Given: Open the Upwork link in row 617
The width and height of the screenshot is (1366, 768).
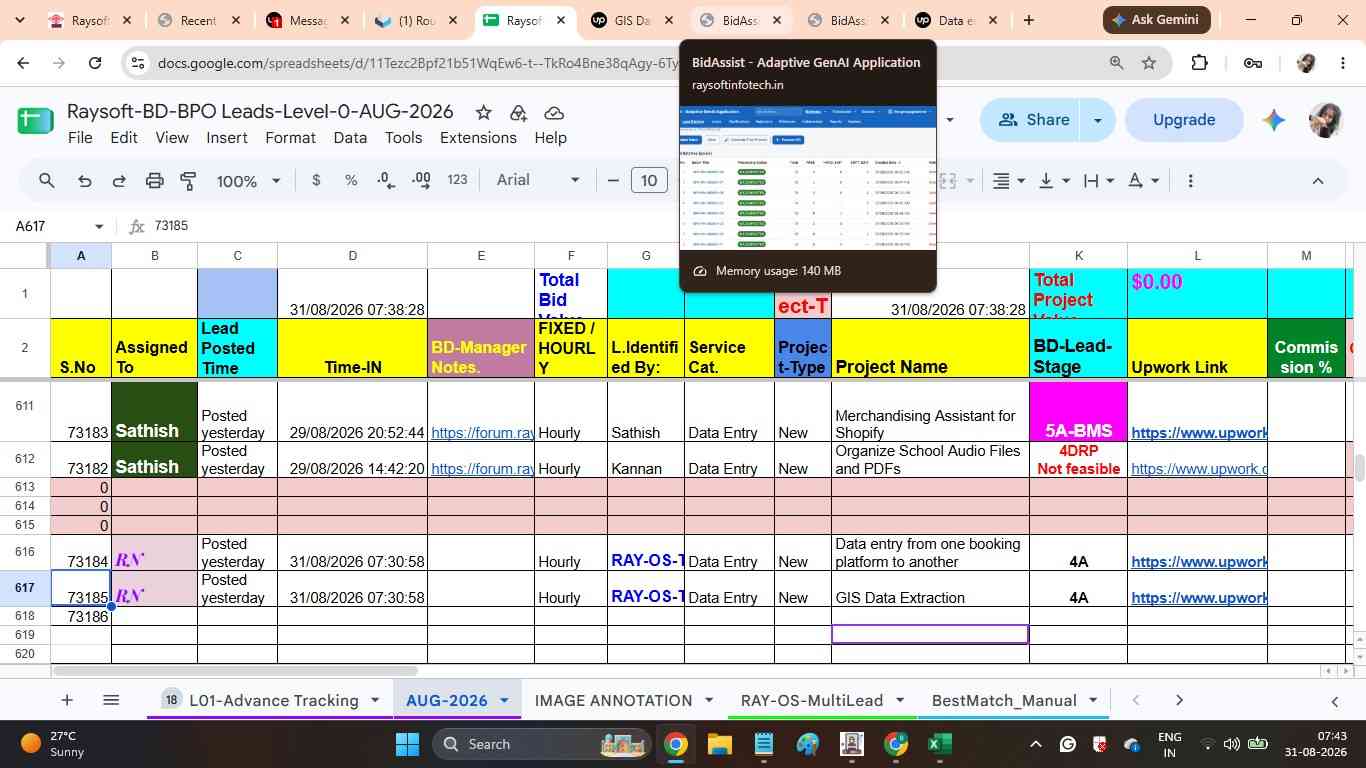Looking at the screenshot, I should pos(1198,598).
